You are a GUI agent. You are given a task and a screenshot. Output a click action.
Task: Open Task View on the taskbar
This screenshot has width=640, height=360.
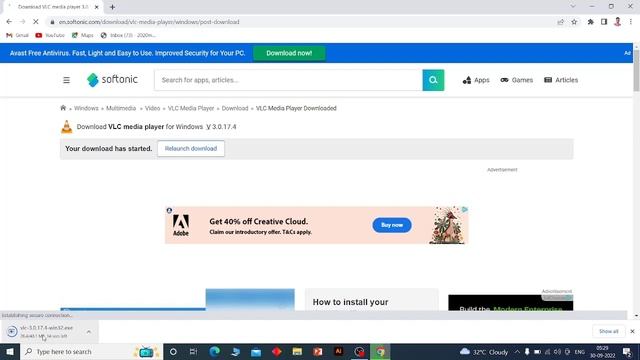[193, 351]
